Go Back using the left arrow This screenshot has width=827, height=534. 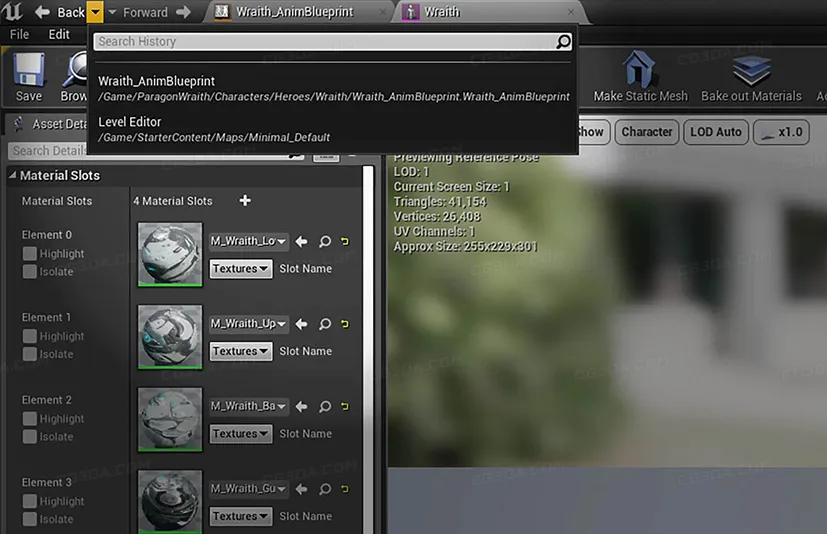tap(42, 12)
